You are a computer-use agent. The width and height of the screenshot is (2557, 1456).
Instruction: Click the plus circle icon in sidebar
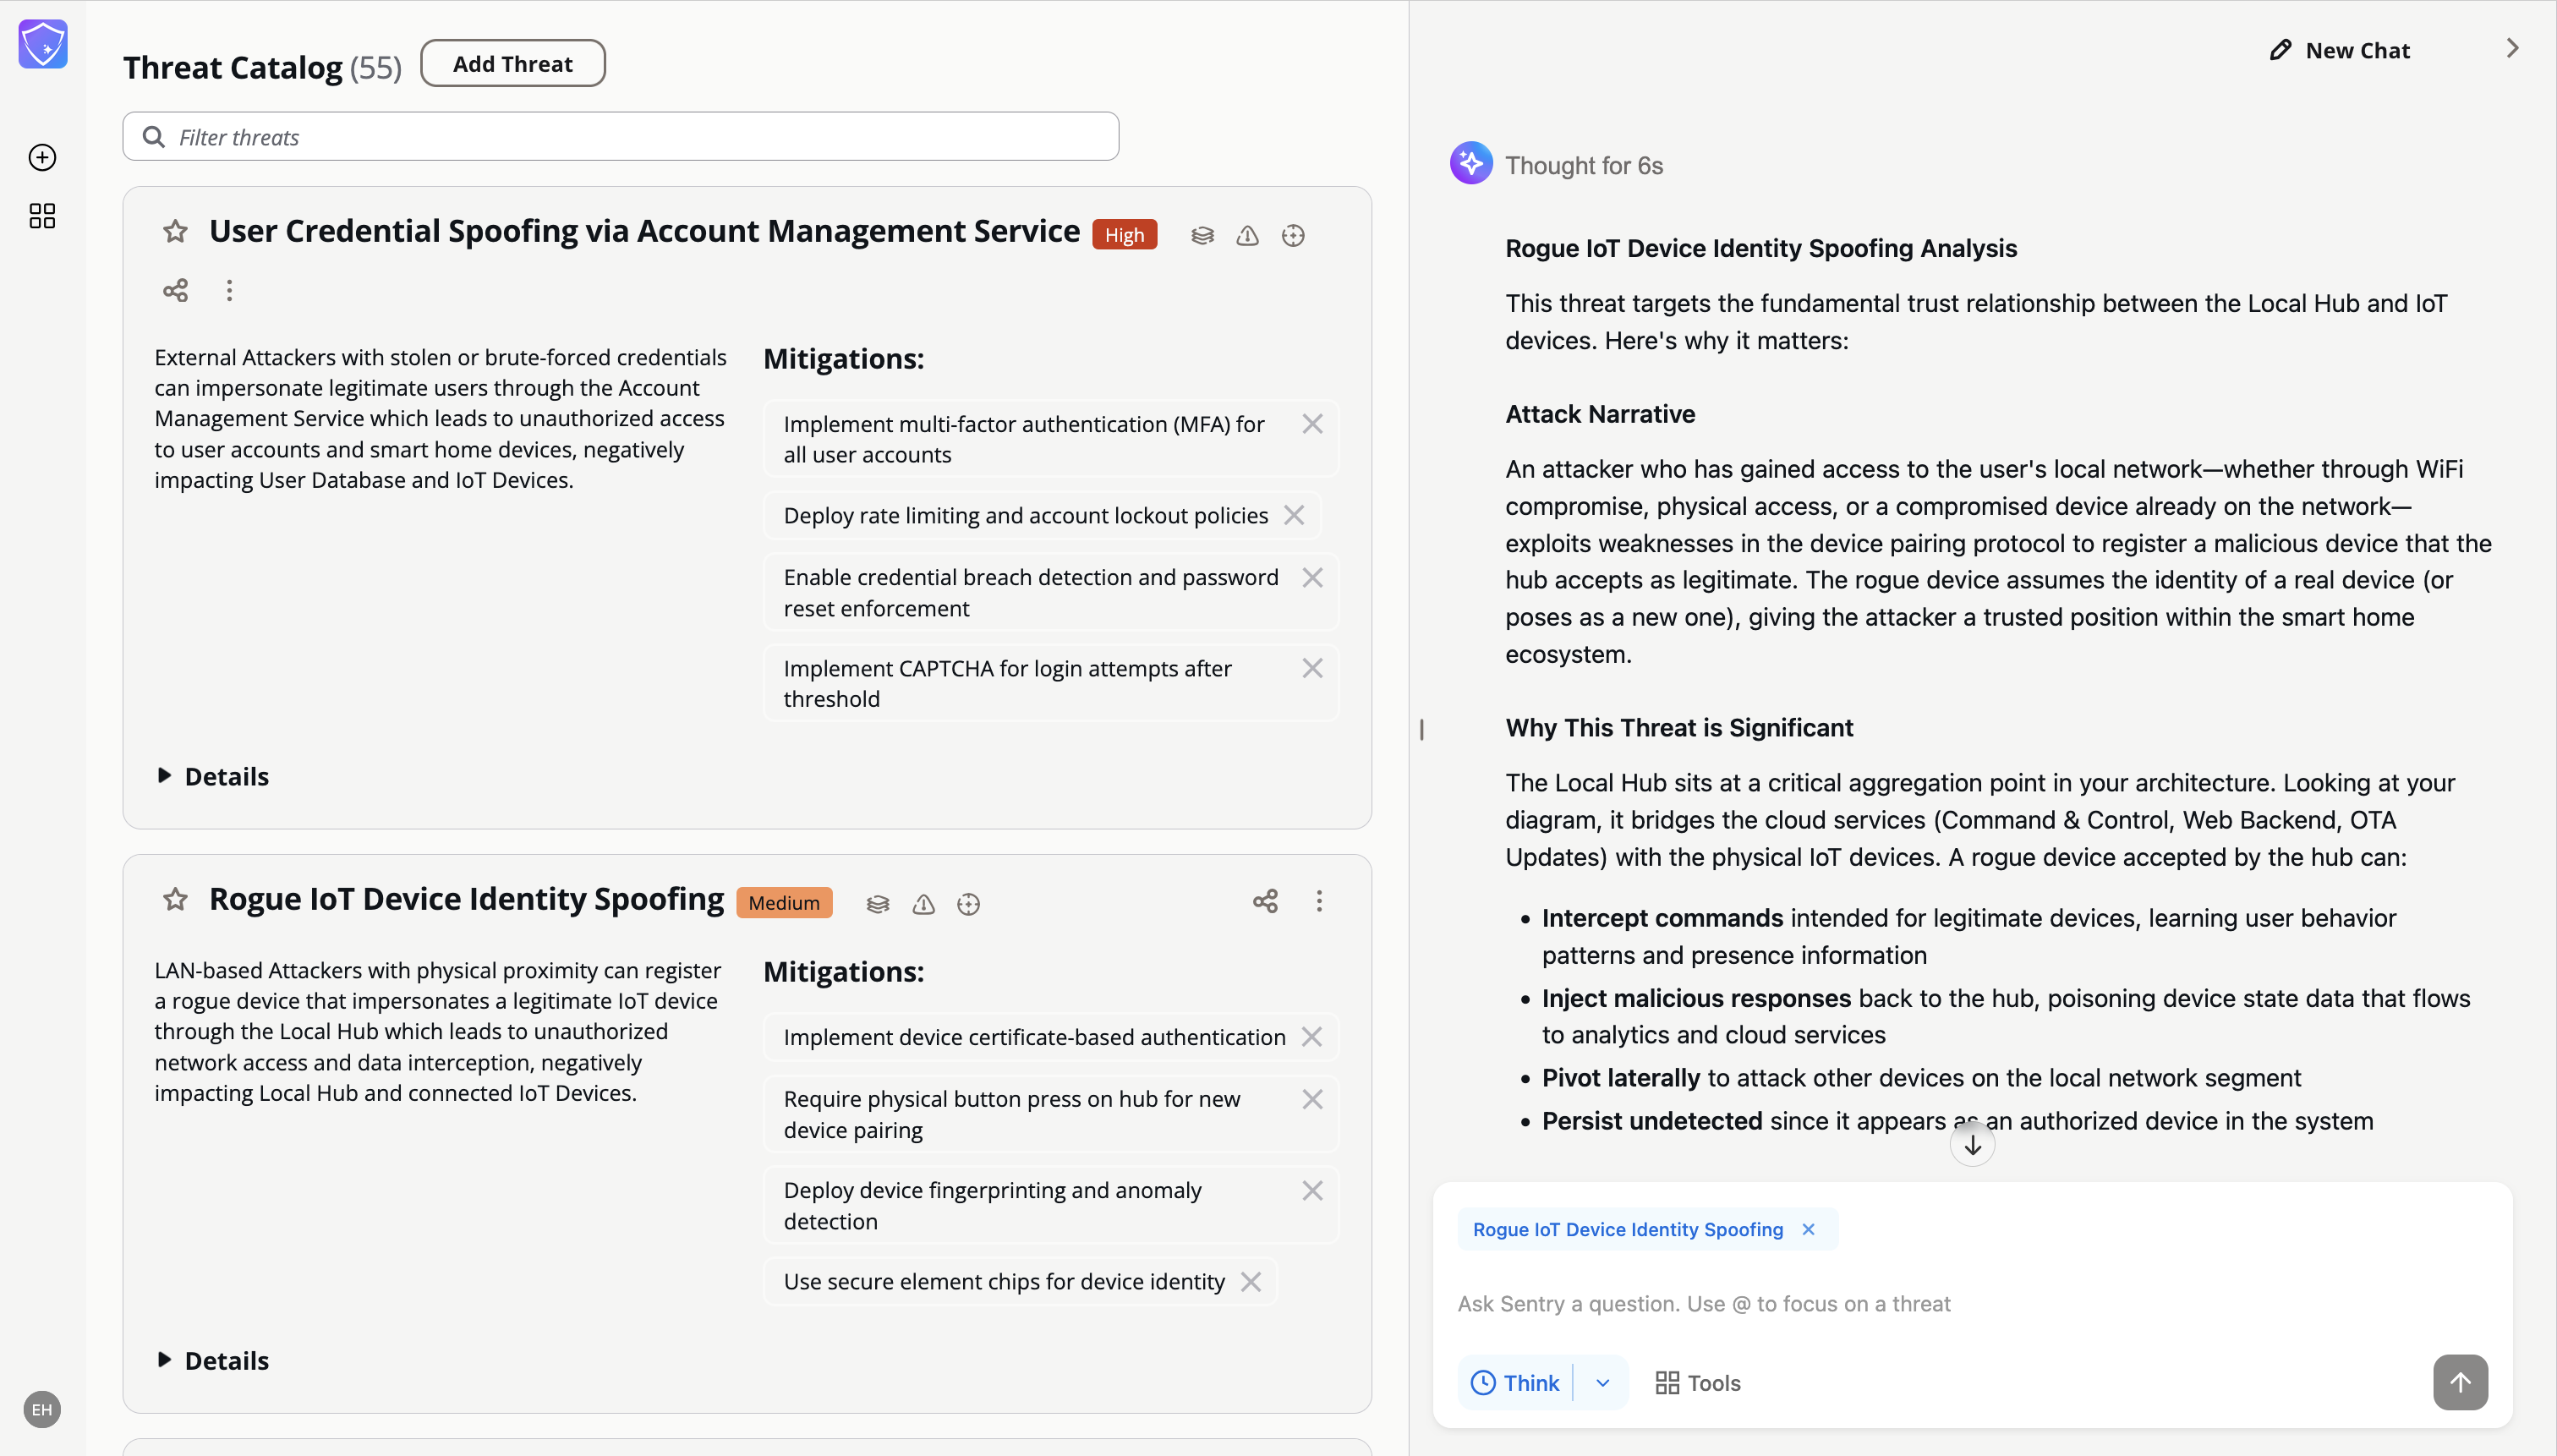42,157
